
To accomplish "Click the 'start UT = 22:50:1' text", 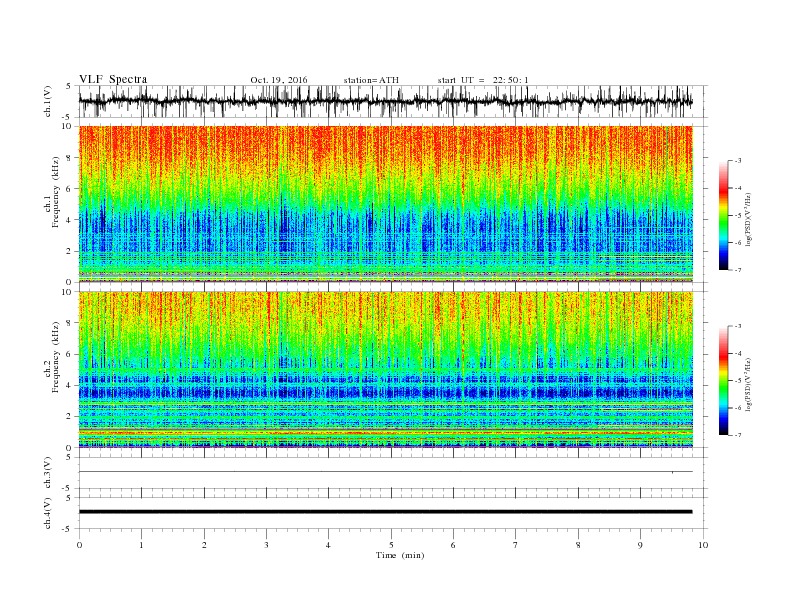I will pos(483,80).
